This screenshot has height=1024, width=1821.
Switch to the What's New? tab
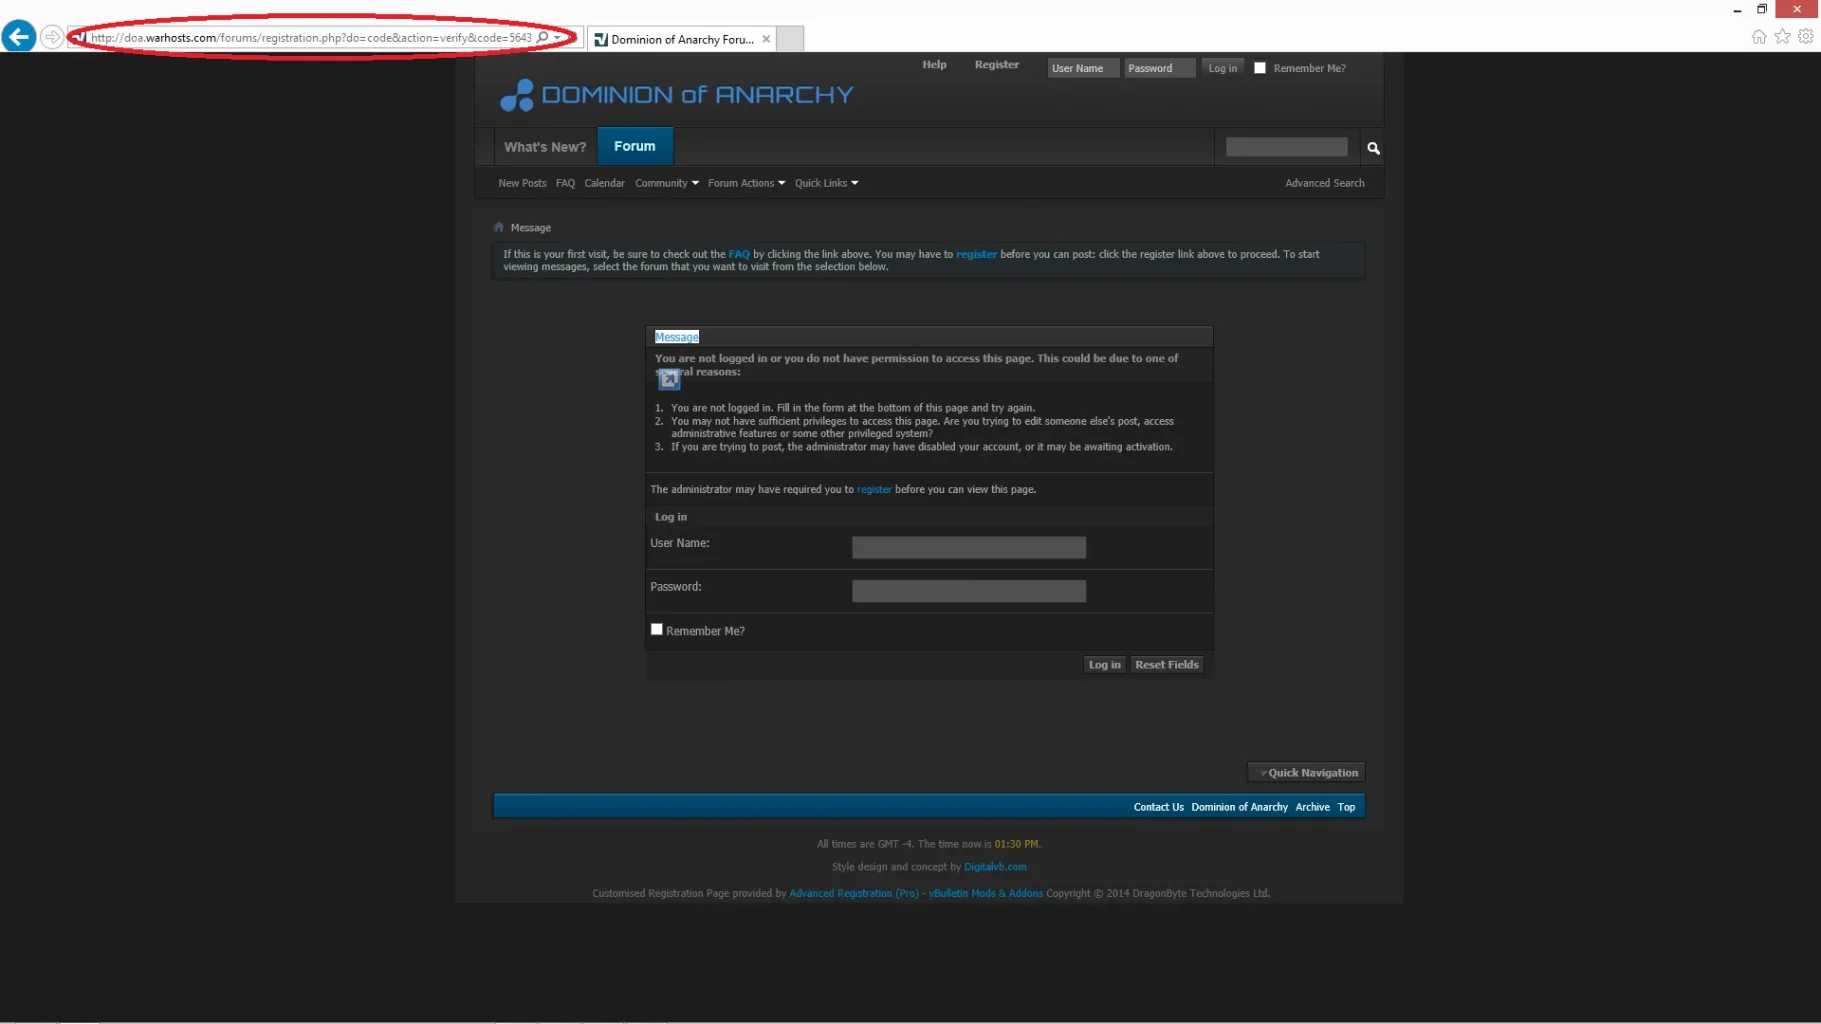545,147
